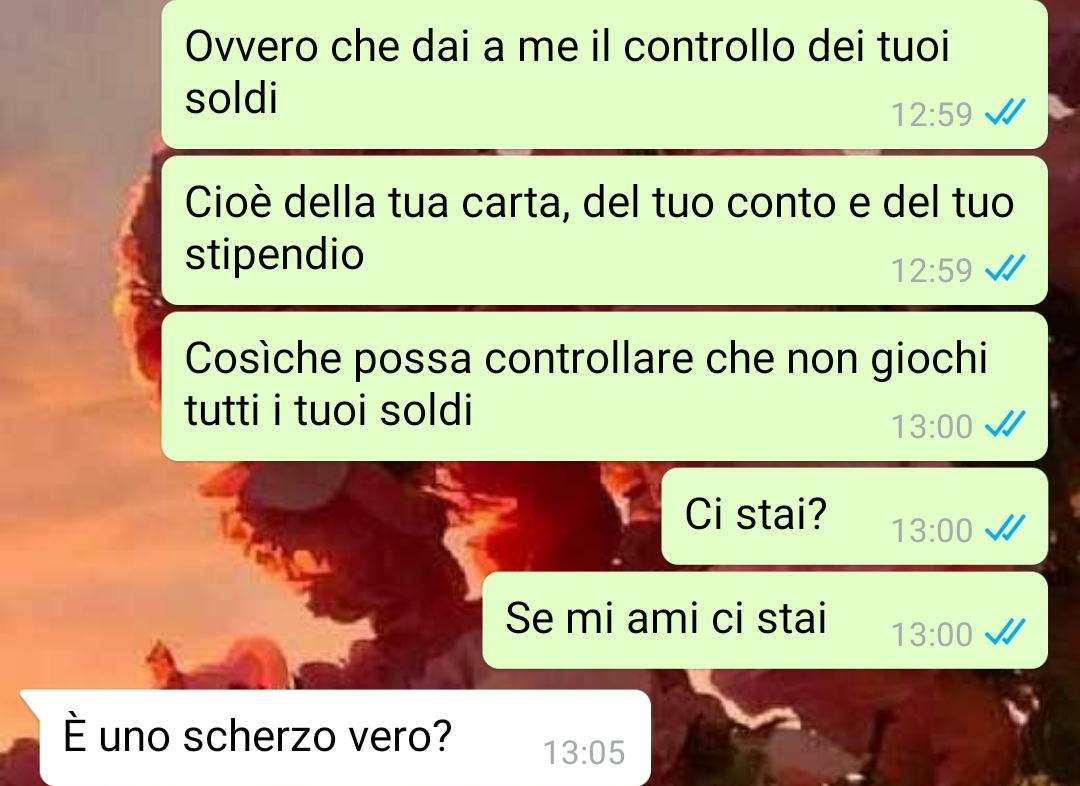This screenshot has height=786, width=1080.
Task: Tap the 12:59 timestamp on 'stipendio' message
Action: (931, 270)
